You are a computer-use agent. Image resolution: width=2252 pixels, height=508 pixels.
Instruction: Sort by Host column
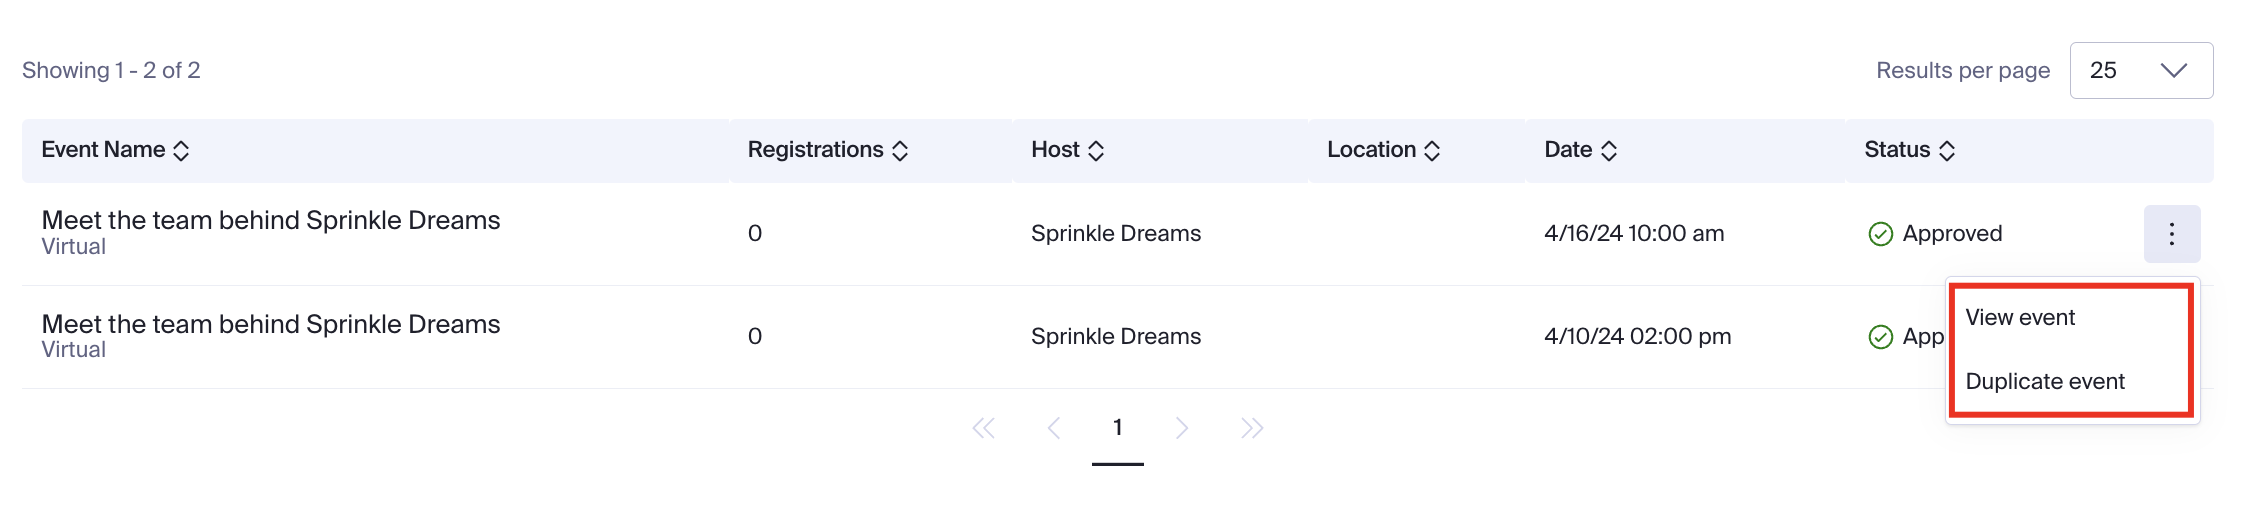pos(1095,151)
